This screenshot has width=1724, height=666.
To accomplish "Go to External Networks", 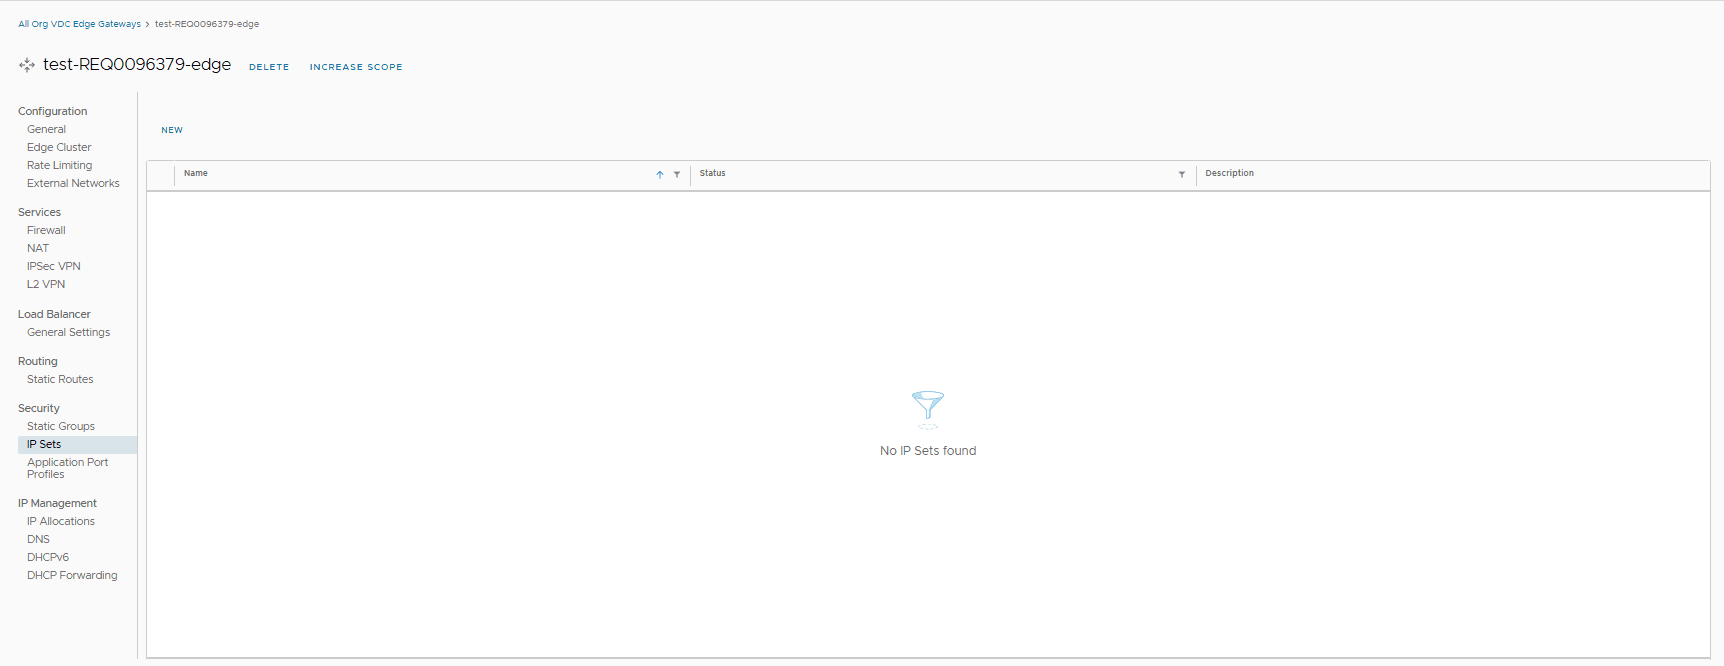I will coord(73,183).
